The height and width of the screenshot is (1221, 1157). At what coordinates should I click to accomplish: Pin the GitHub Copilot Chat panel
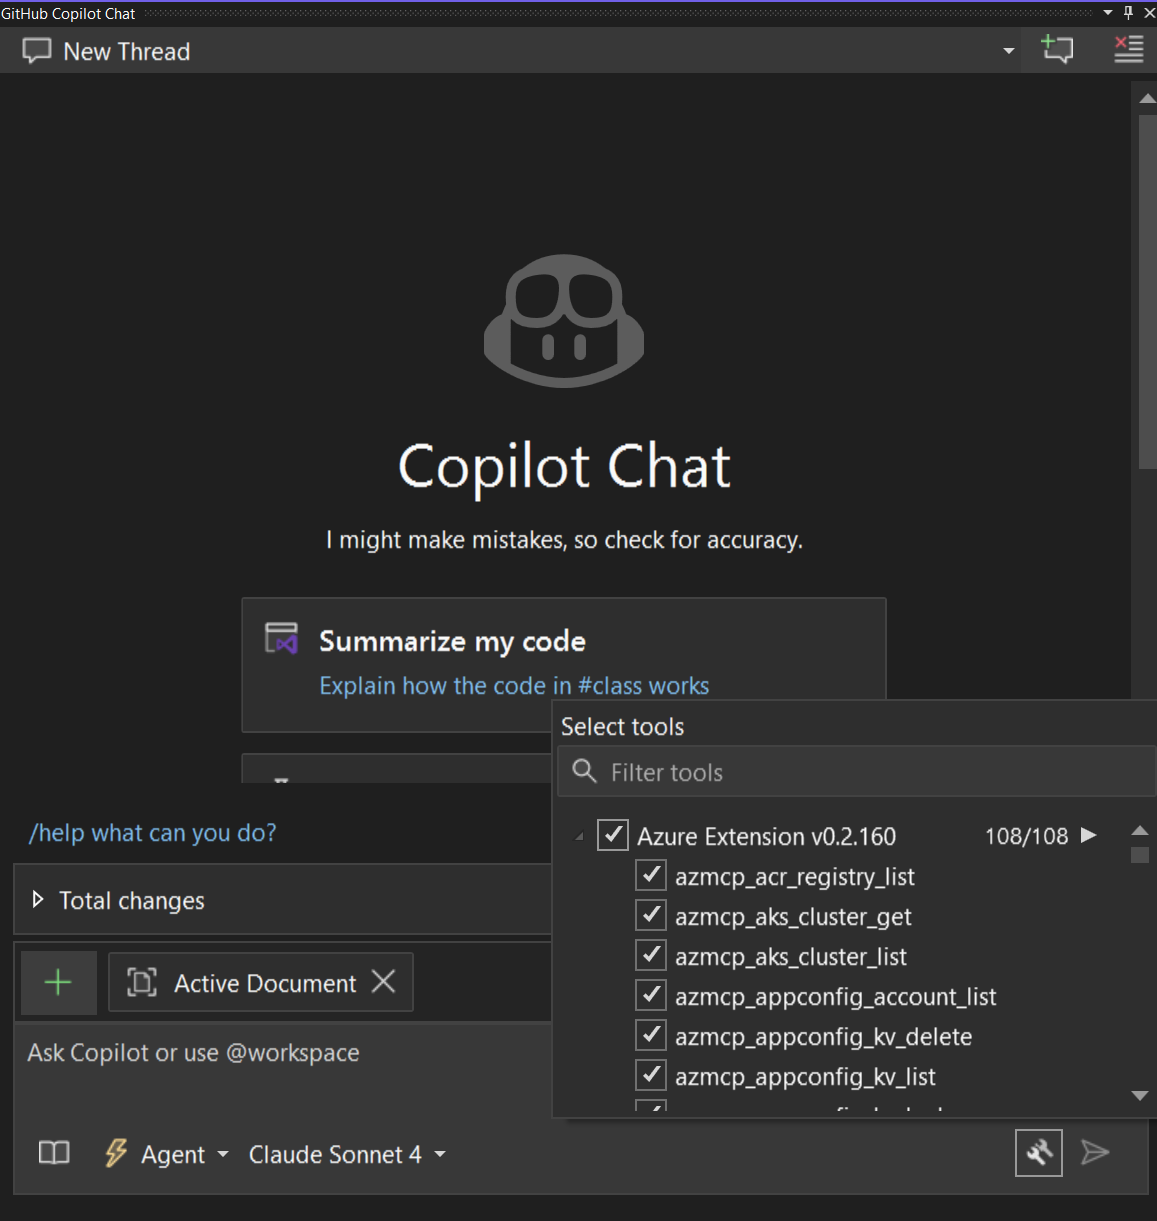(x=1128, y=13)
